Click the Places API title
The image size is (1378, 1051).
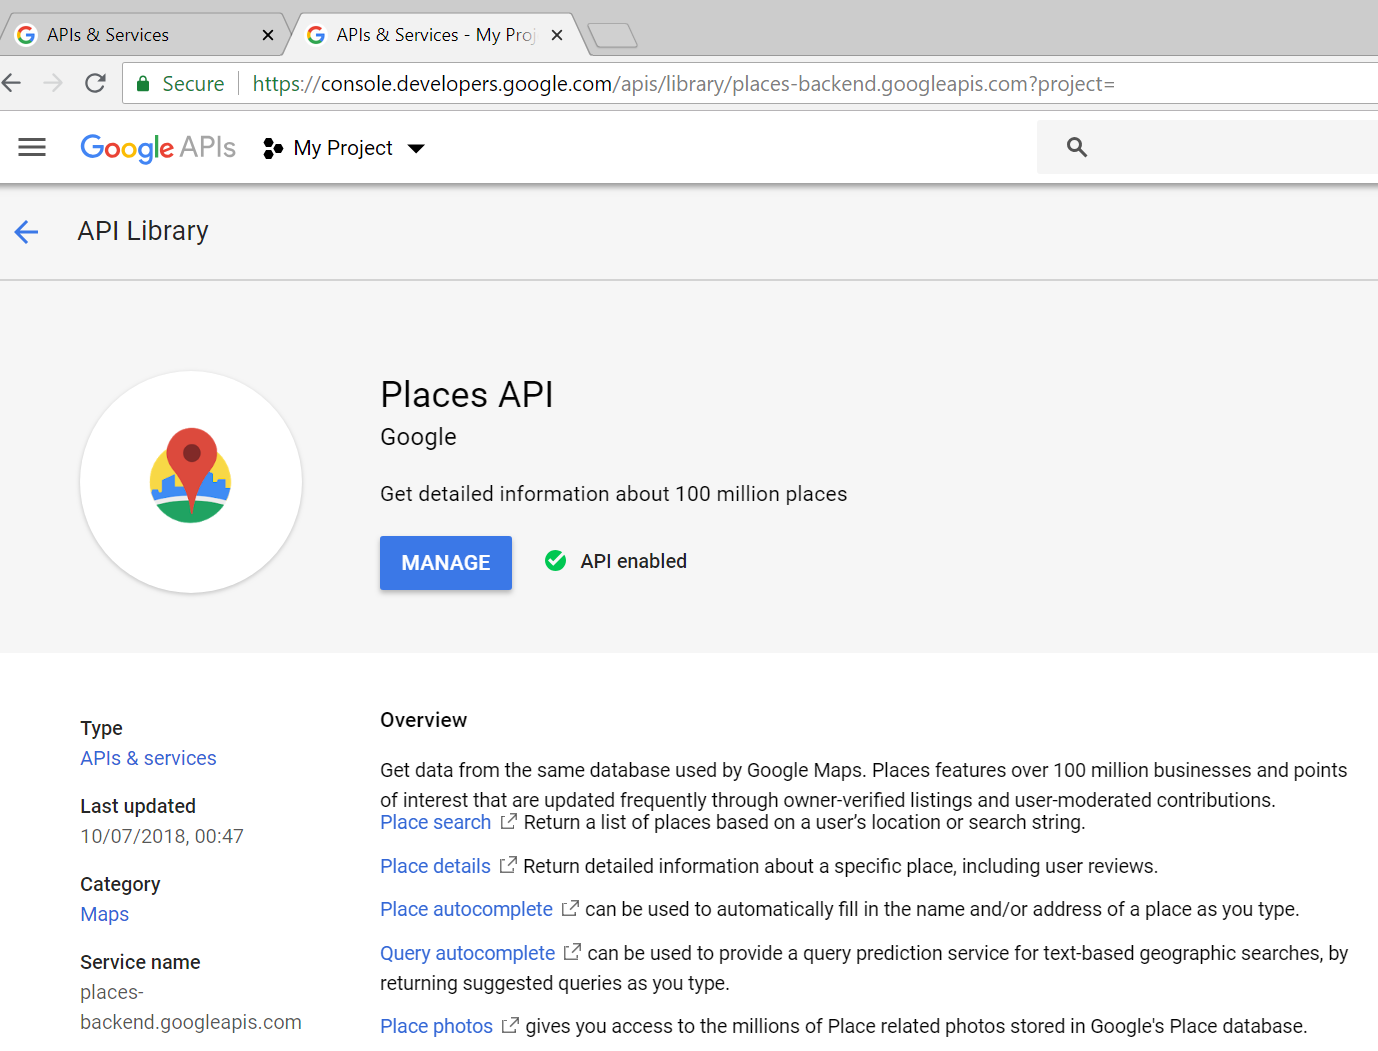[x=467, y=394]
